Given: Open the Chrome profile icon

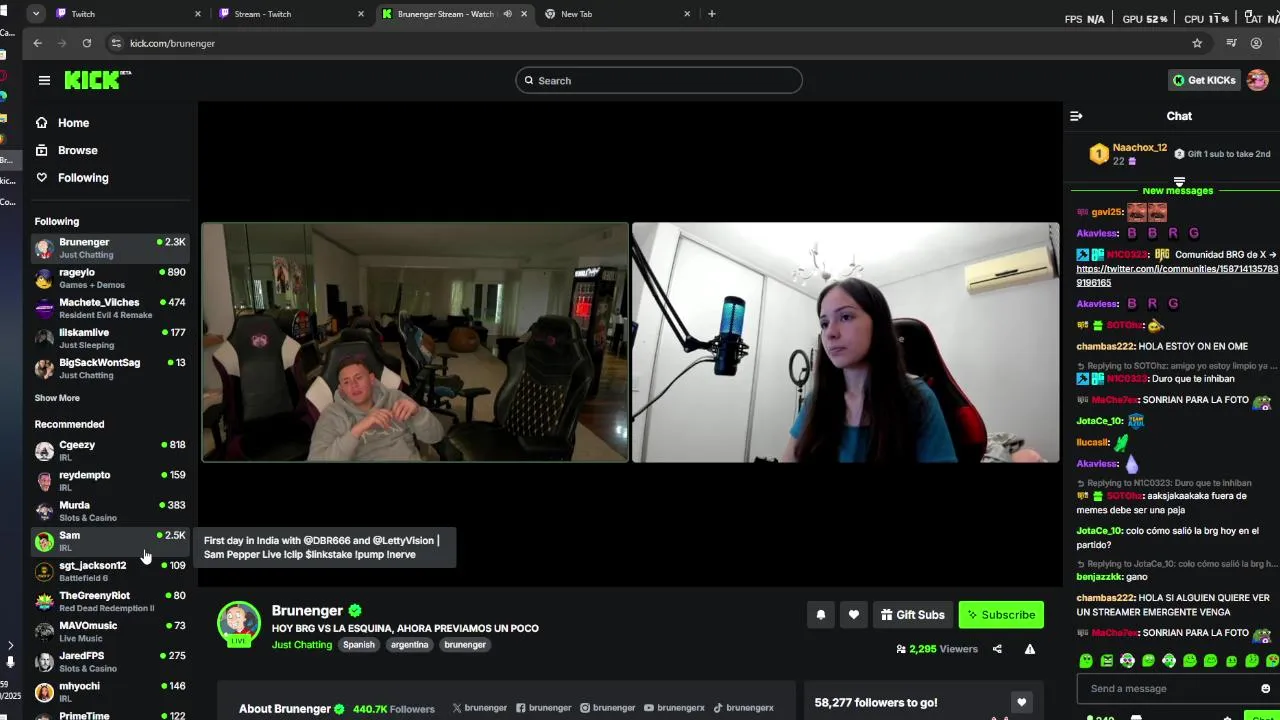Looking at the screenshot, I should 1257,43.
